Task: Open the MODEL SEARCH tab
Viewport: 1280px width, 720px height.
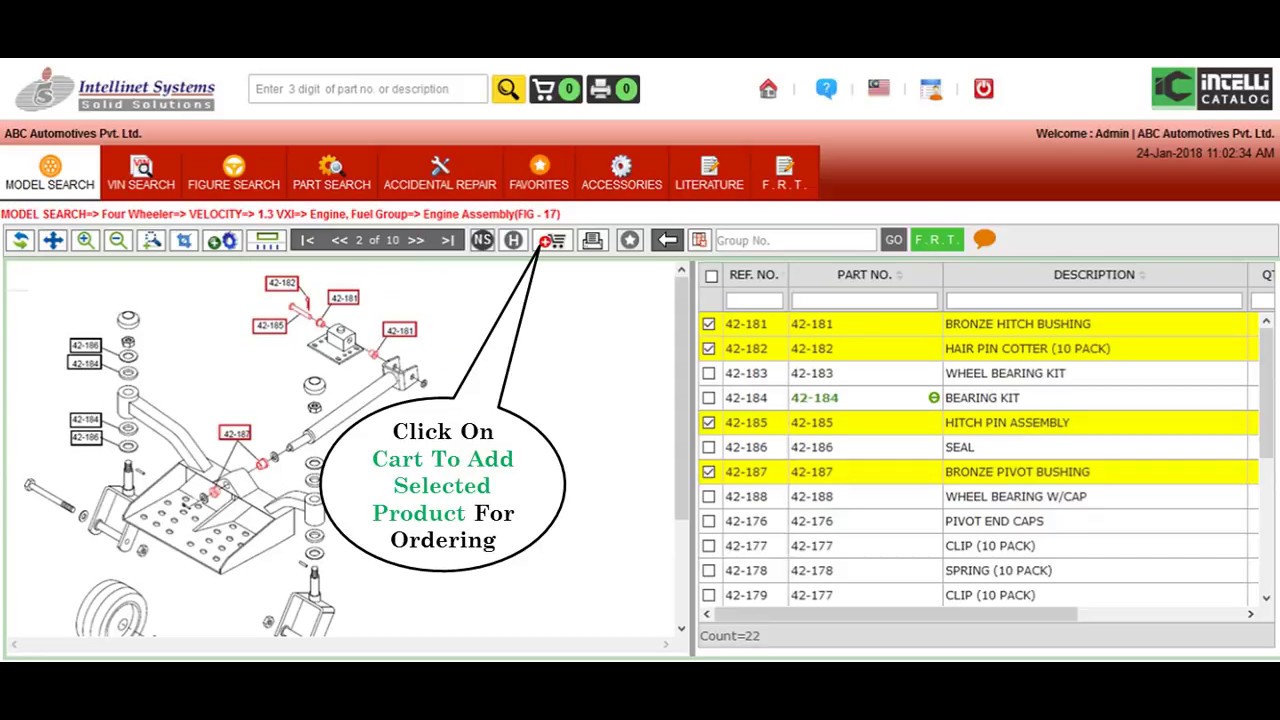Action: (x=50, y=173)
